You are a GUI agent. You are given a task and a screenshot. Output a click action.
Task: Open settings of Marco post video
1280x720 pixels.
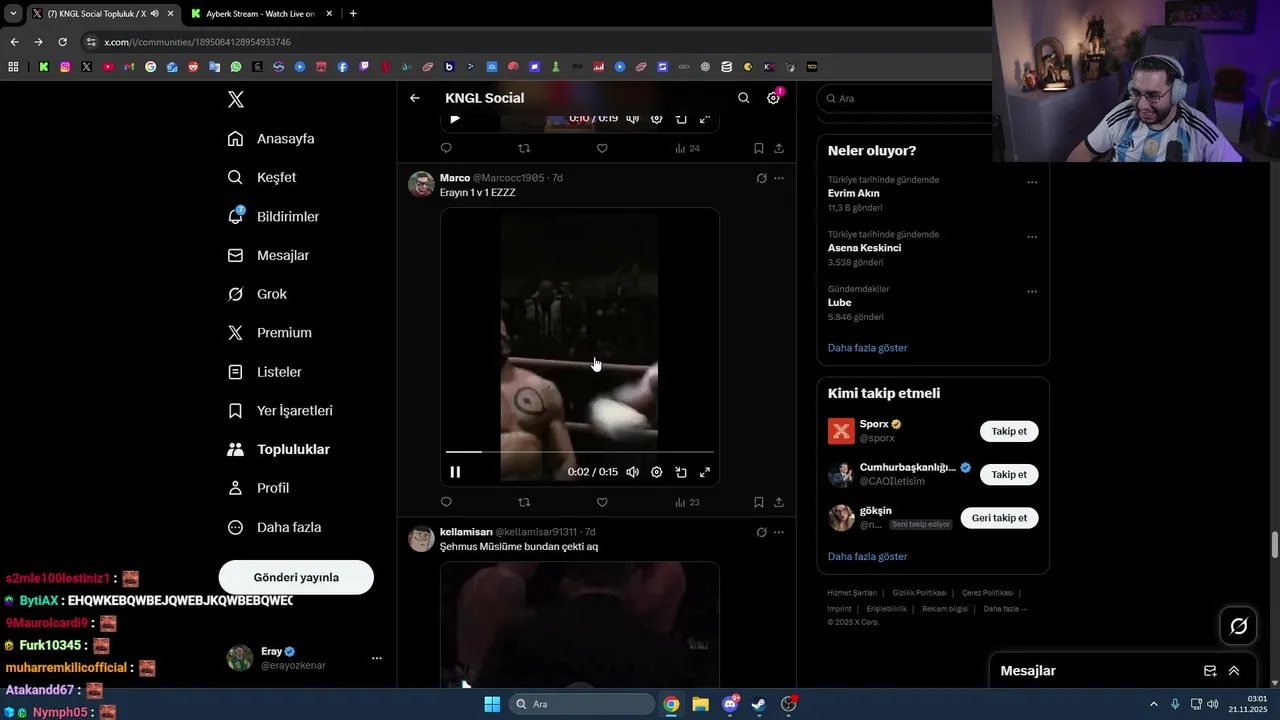coord(656,472)
